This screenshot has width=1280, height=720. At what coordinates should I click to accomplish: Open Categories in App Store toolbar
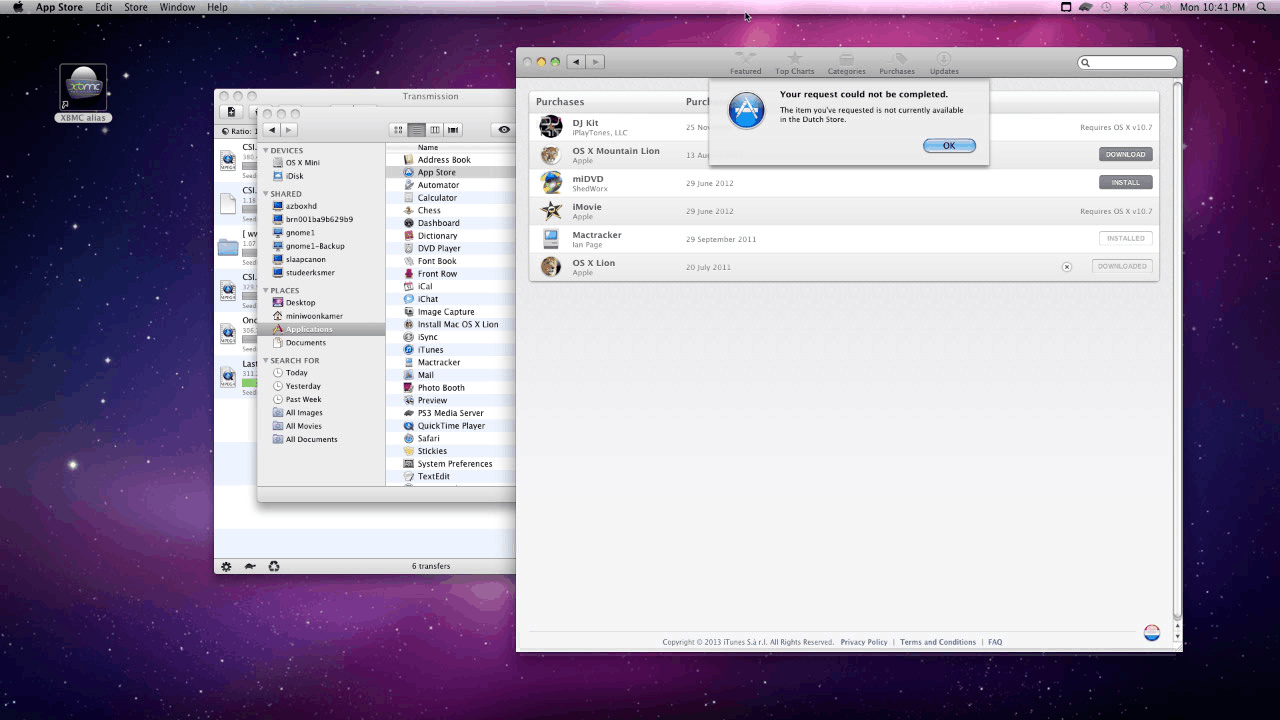(x=846, y=64)
